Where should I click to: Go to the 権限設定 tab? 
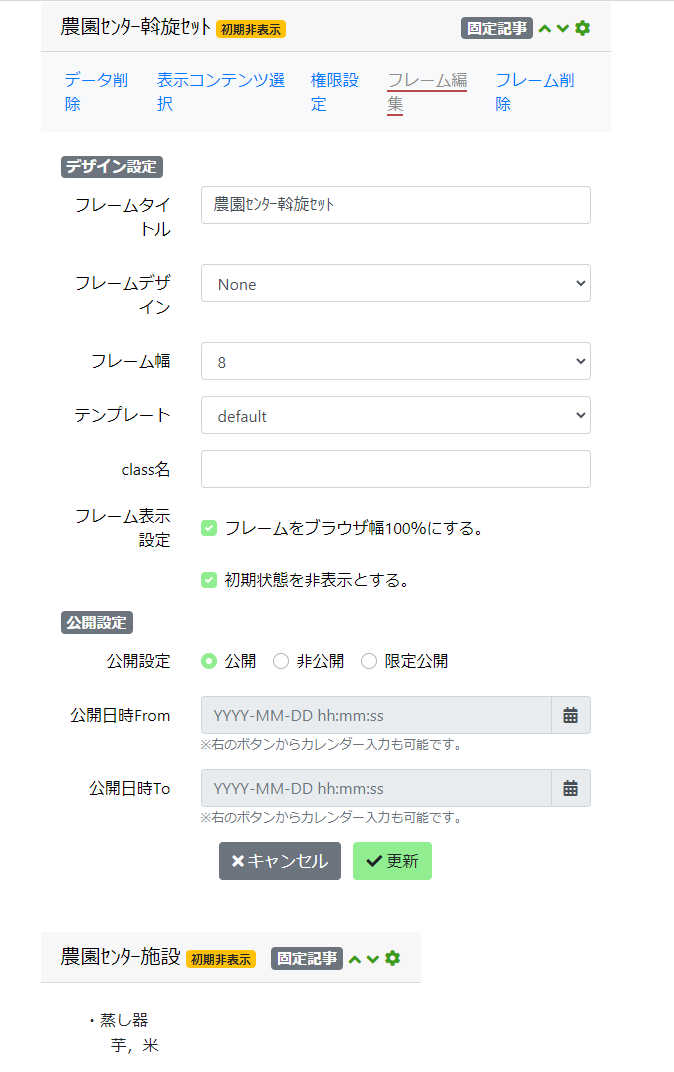click(x=334, y=92)
